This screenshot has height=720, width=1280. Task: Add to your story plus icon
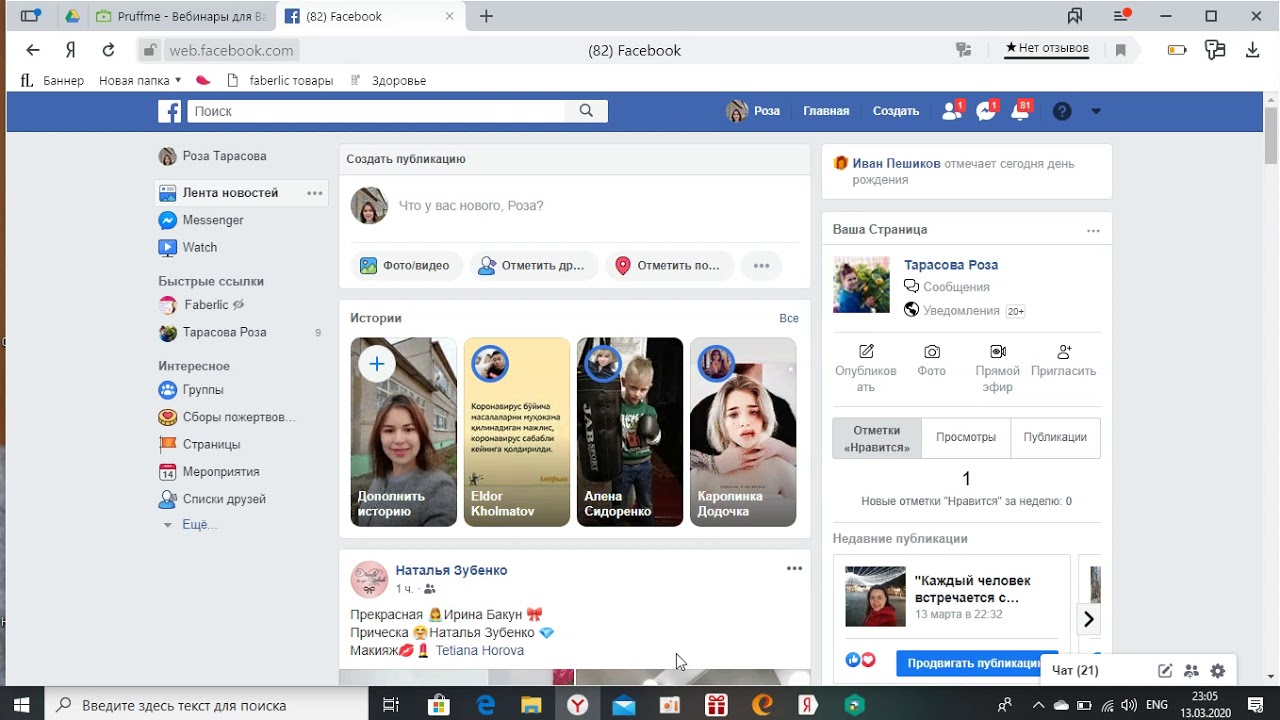(376, 364)
